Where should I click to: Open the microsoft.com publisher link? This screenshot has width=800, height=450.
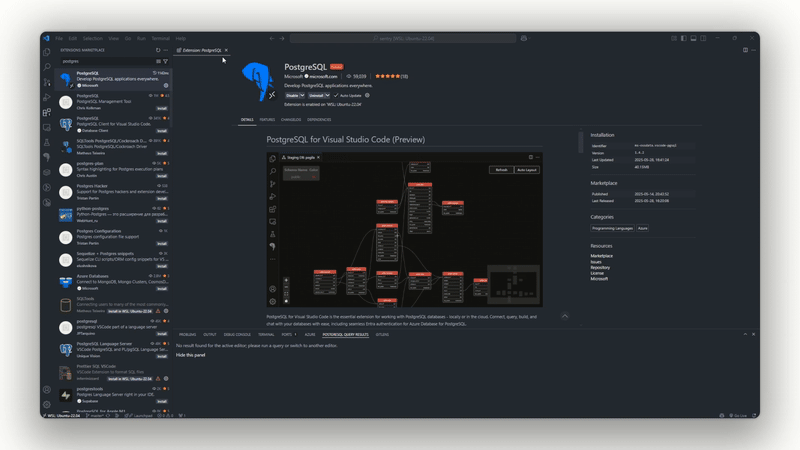coord(323,77)
